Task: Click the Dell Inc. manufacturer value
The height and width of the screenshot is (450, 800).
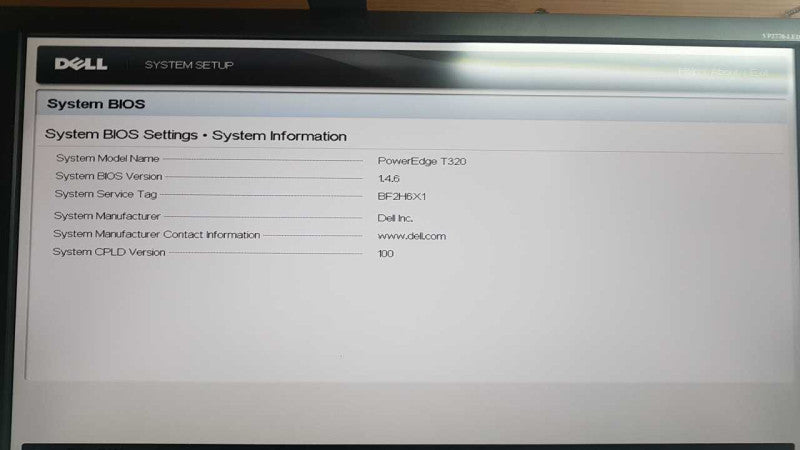Action: pos(395,218)
